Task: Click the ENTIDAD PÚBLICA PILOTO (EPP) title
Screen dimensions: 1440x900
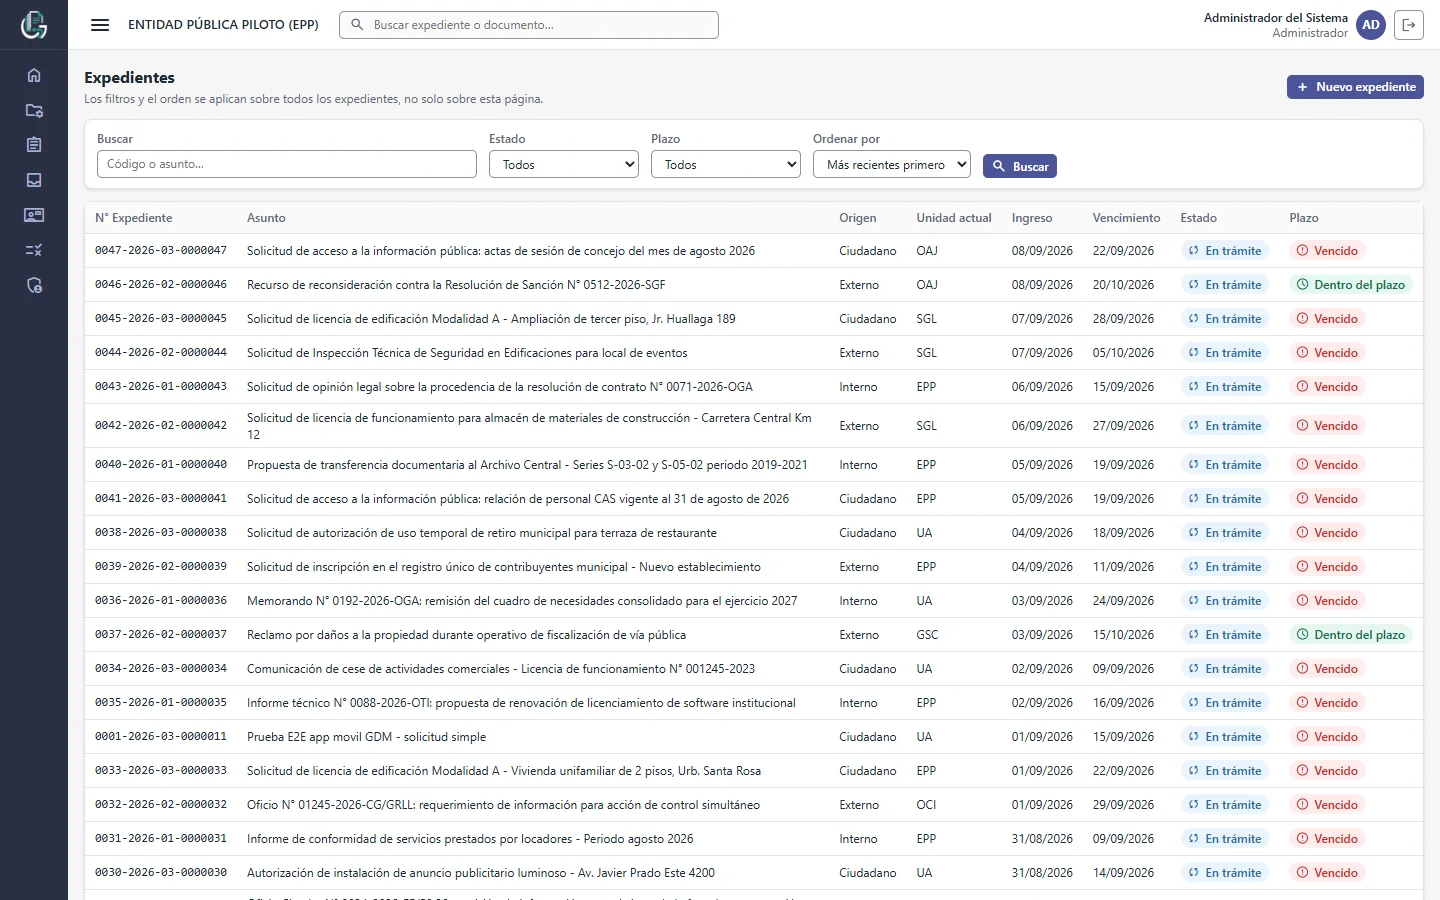Action: (223, 25)
